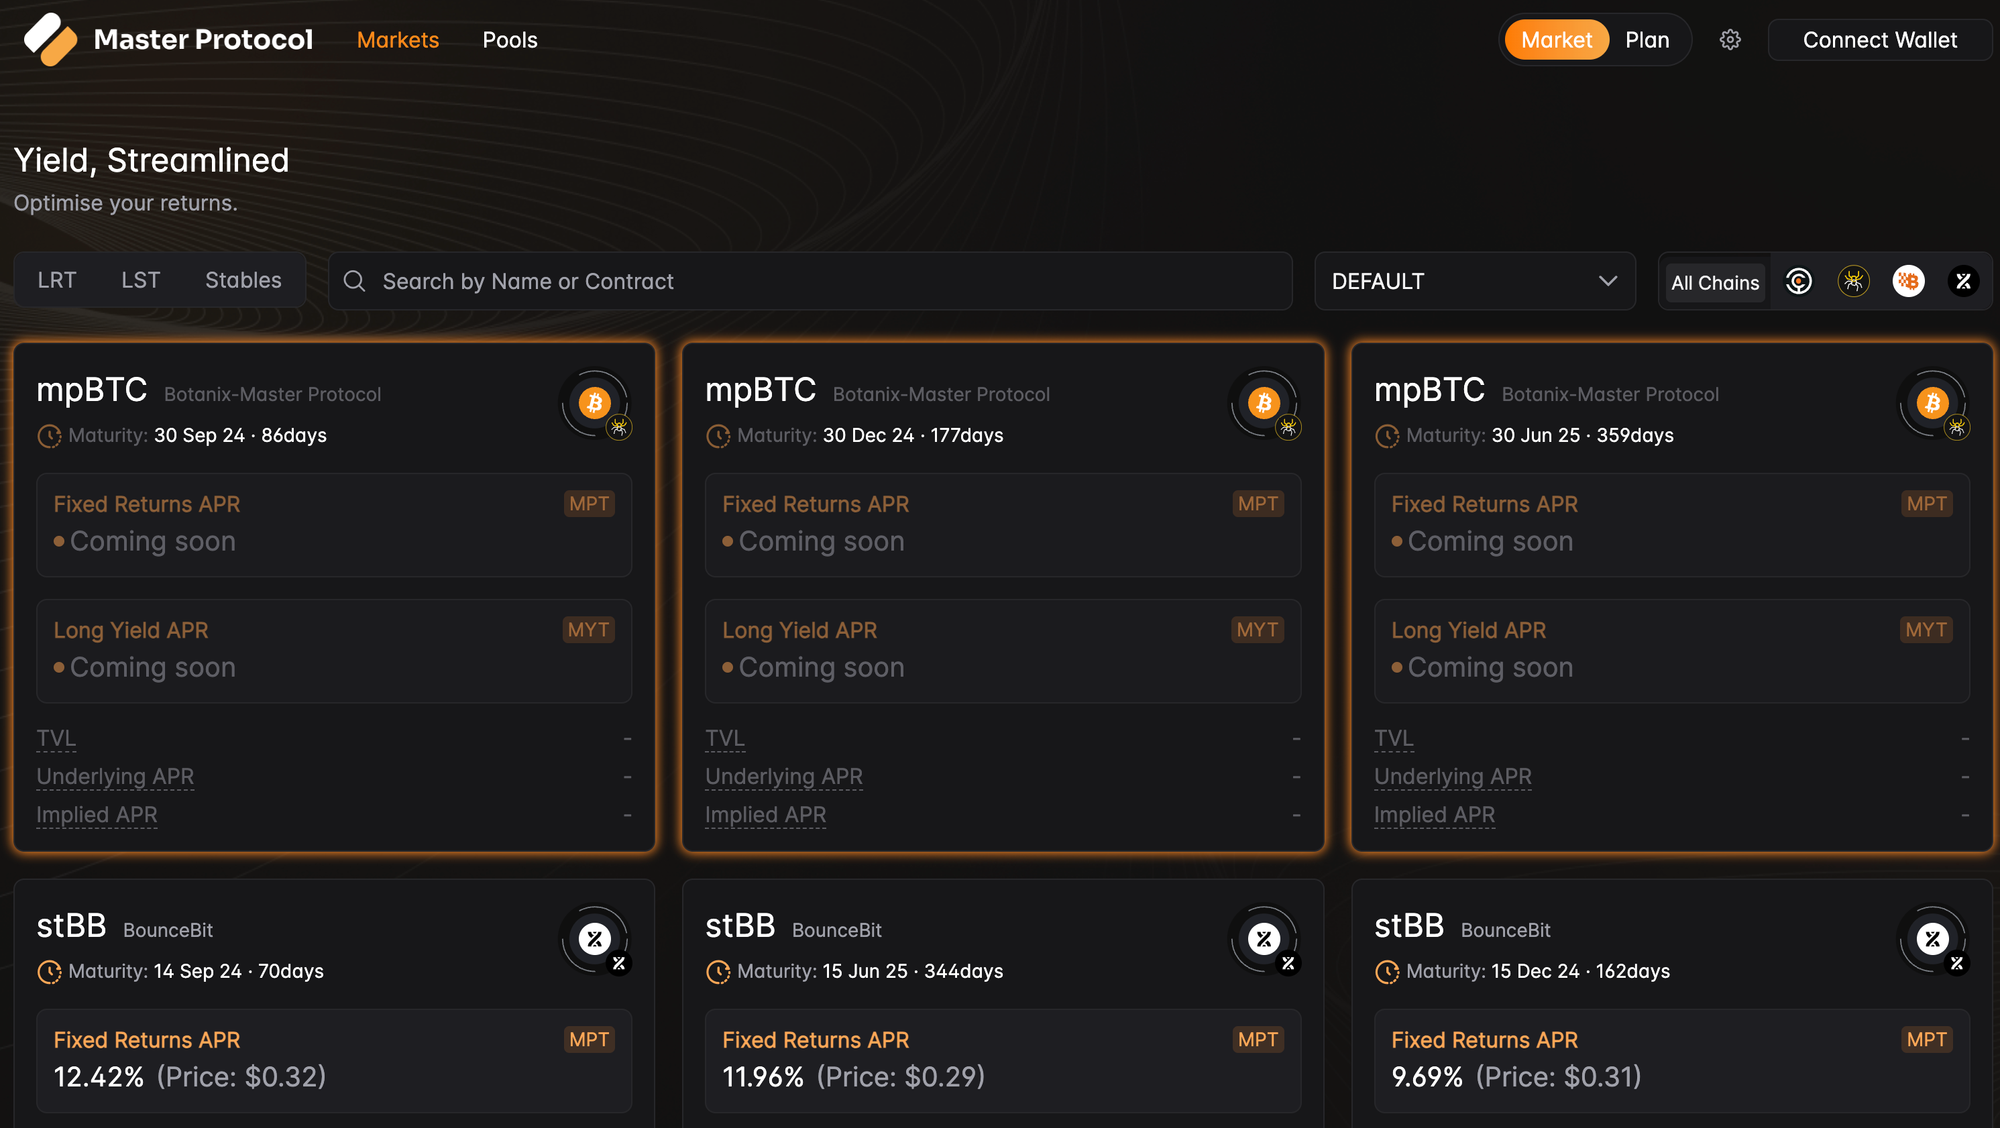Click the Connect Wallet button
Image resolution: width=2000 pixels, height=1128 pixels.
(1880, 40)
